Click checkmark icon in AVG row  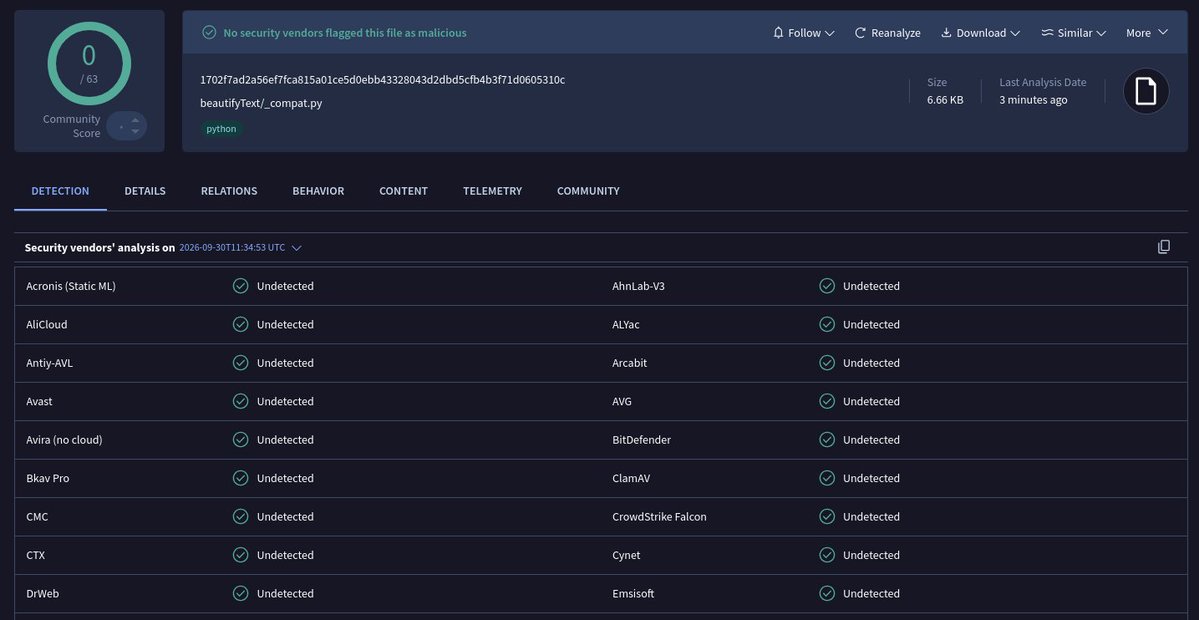827,401
